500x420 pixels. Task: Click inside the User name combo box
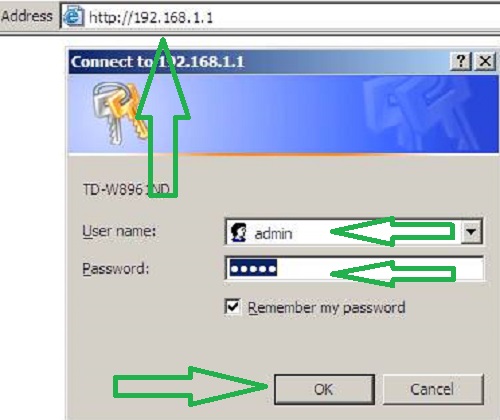pos(353,232)
